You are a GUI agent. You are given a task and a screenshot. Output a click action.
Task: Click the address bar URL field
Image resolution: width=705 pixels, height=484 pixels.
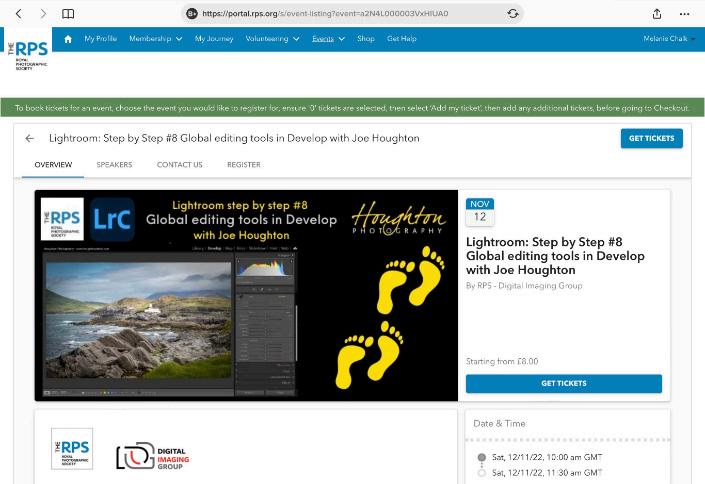click(x=352, y=13)
